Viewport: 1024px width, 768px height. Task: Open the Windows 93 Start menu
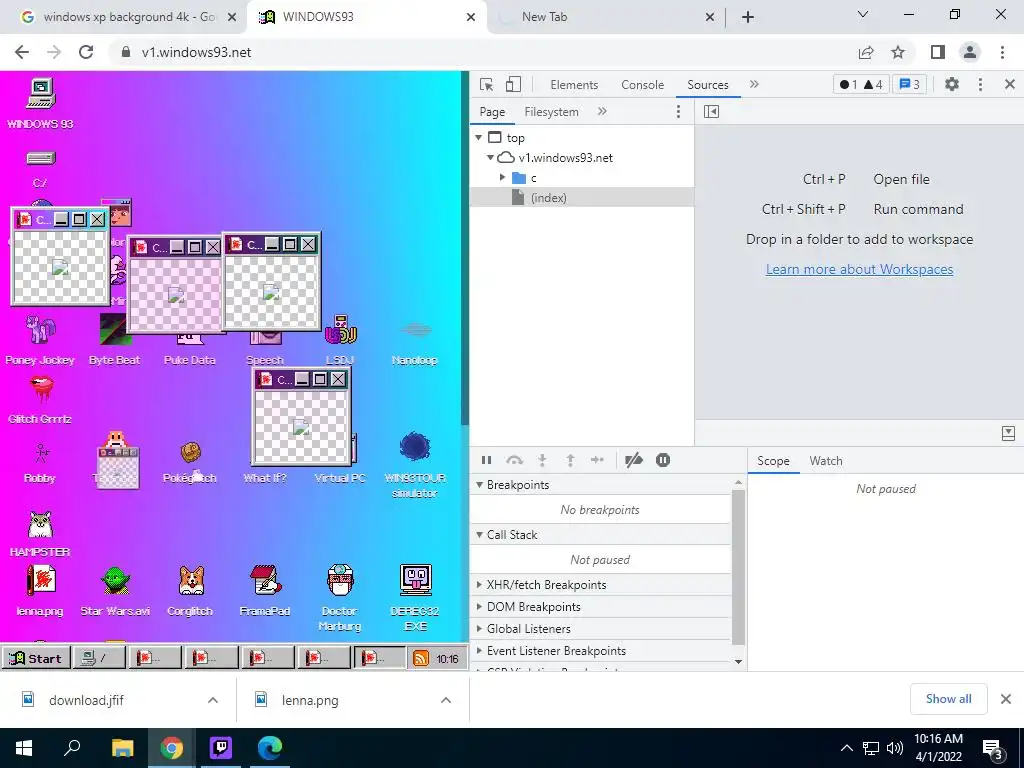(x=37, y=658)
